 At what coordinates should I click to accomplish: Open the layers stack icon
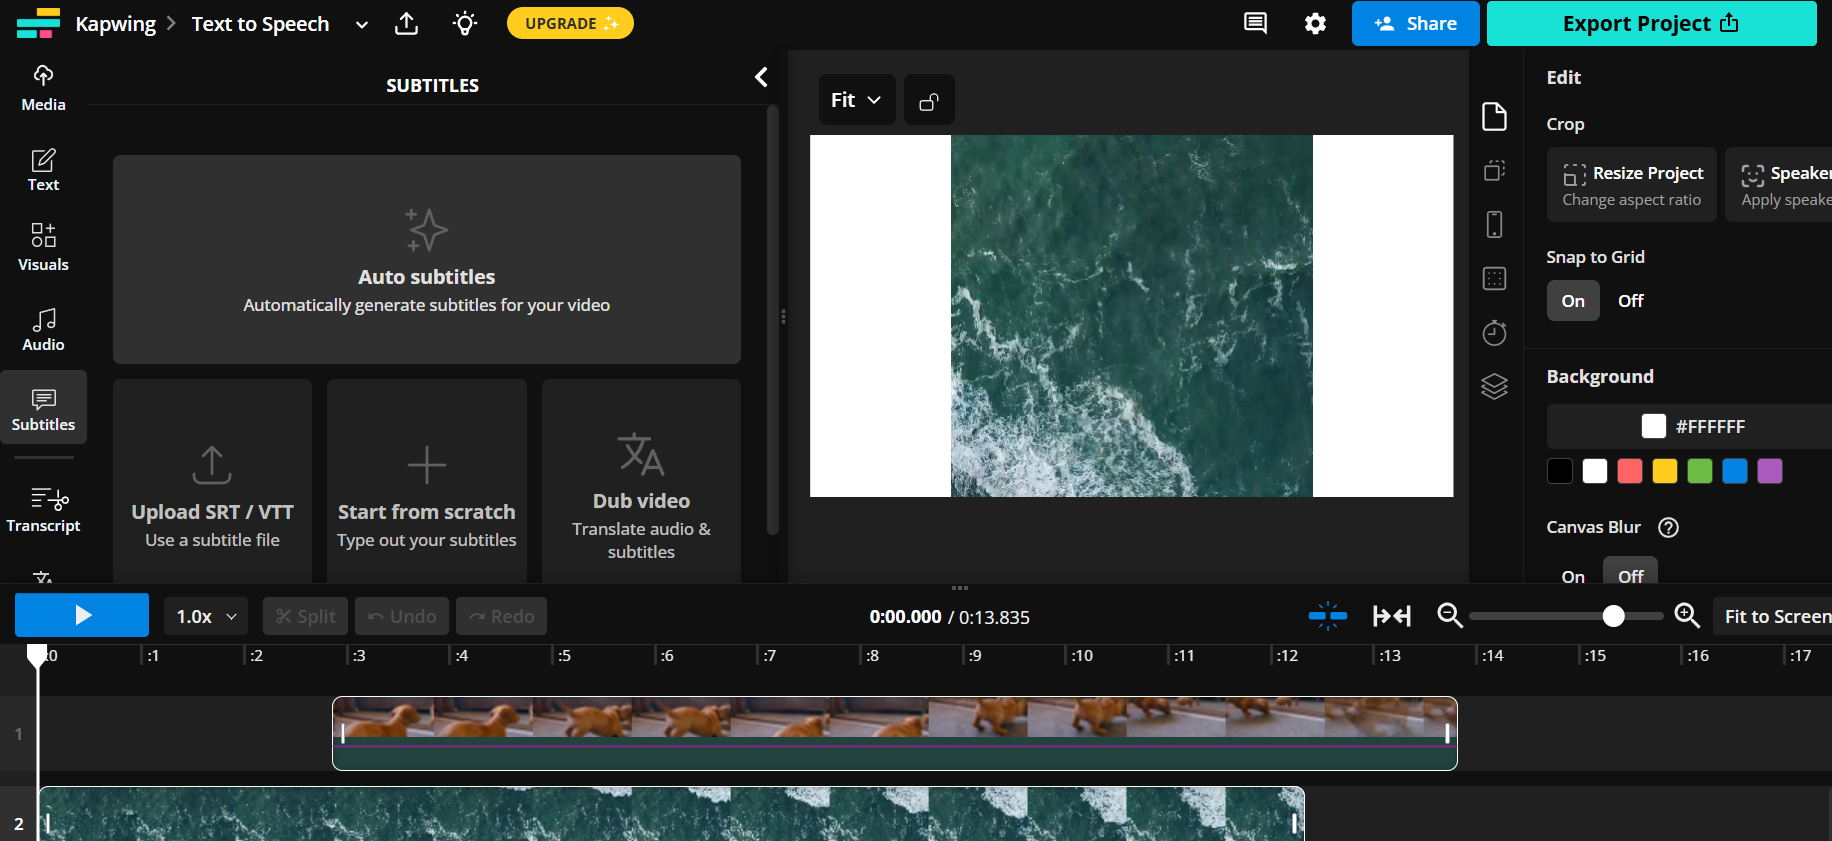coord(1494,386)
